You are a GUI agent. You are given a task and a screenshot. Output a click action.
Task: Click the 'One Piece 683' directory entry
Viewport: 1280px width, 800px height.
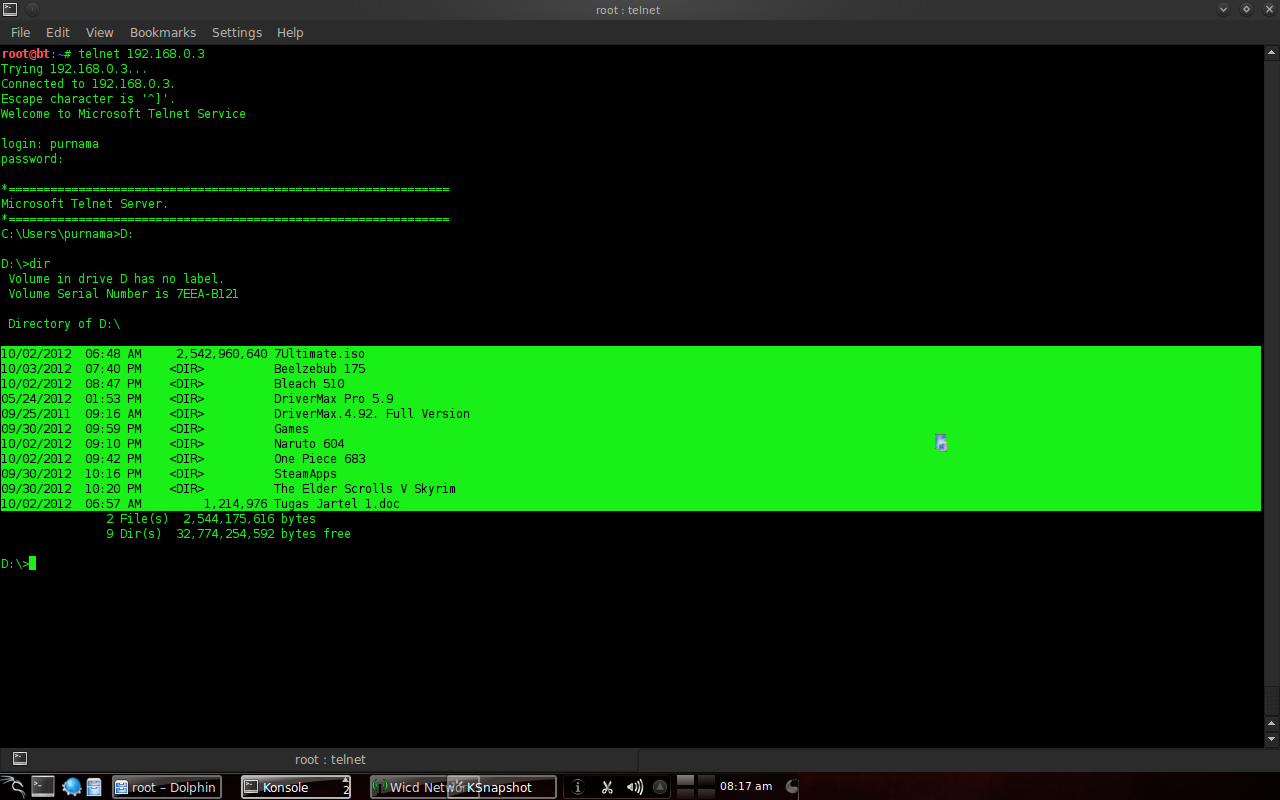click(x=319, y=459)
